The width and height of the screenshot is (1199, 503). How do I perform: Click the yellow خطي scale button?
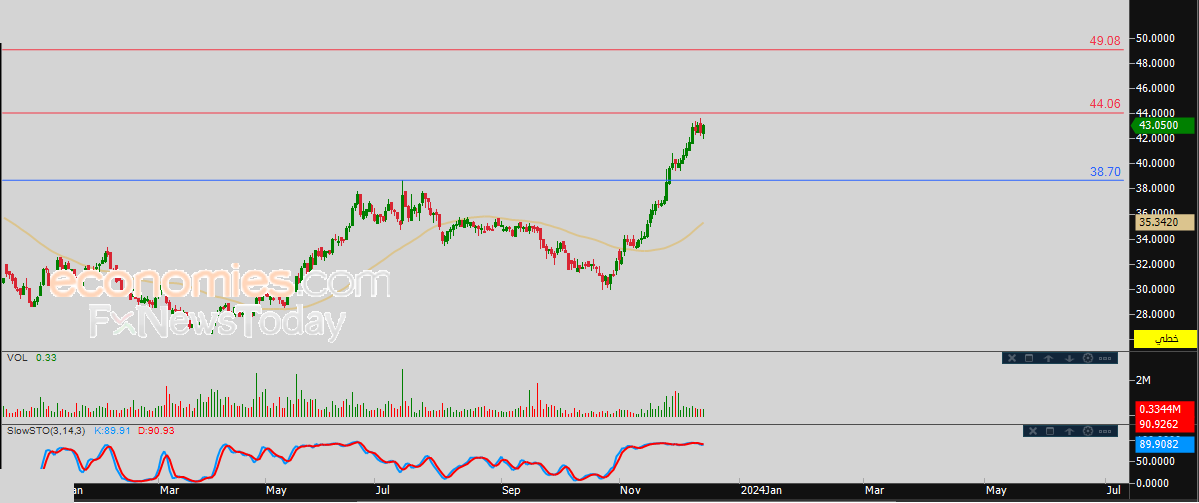point(1165,339)
